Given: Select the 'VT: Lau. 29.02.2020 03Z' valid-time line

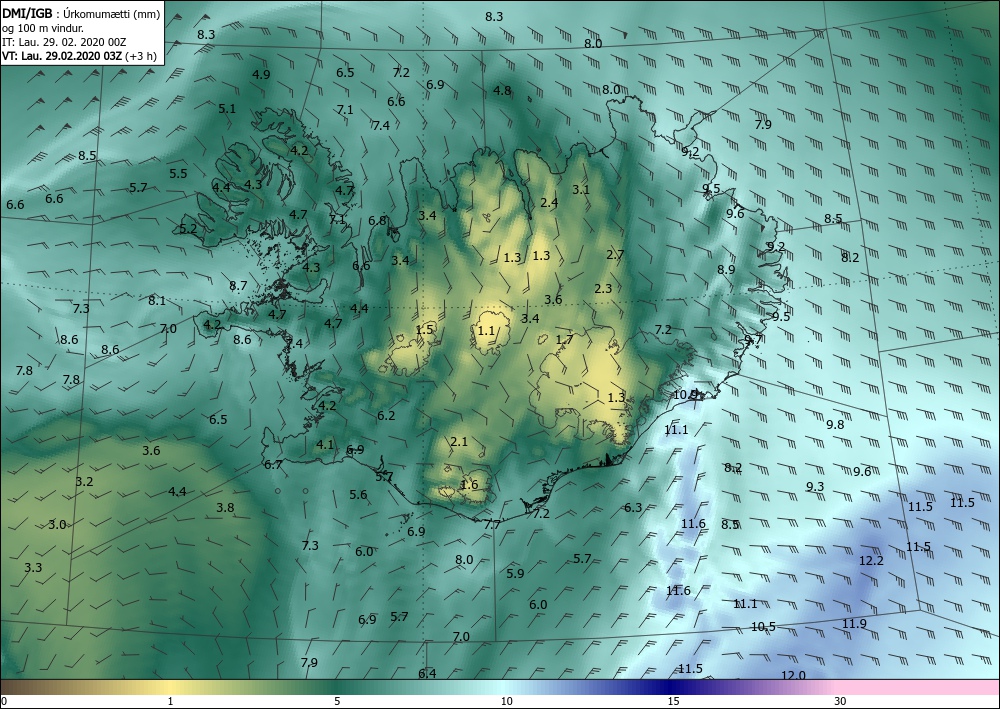Looking at the screenshot, I should pos(64,55).
